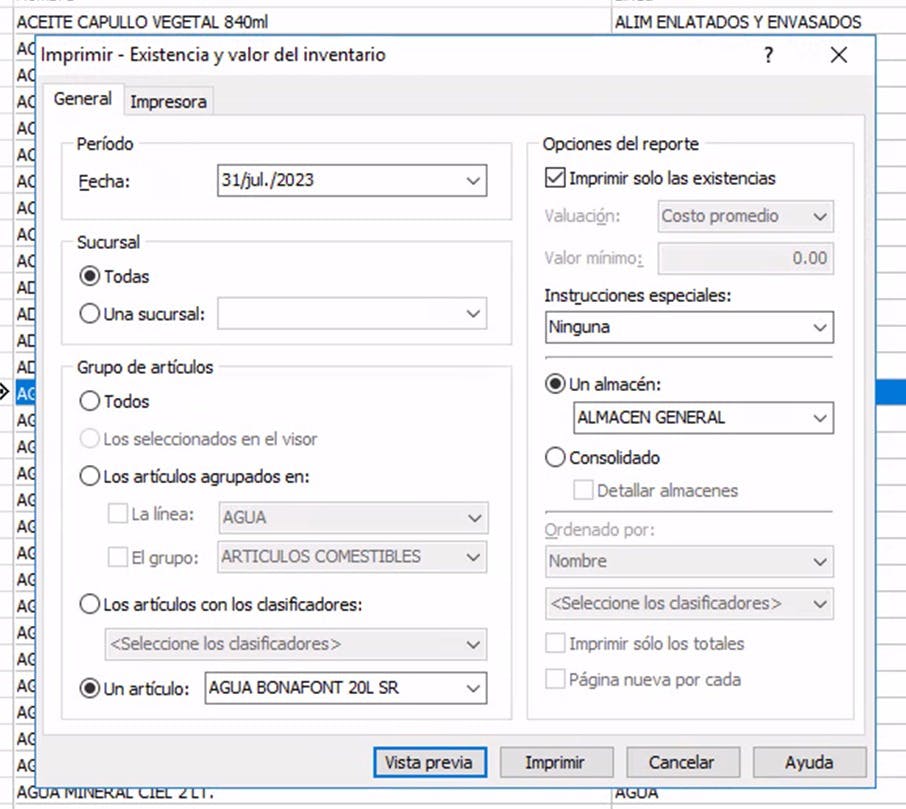Close the Imprimir dialog window
This screenshot has height=809, width=906.
pos(838,55)
